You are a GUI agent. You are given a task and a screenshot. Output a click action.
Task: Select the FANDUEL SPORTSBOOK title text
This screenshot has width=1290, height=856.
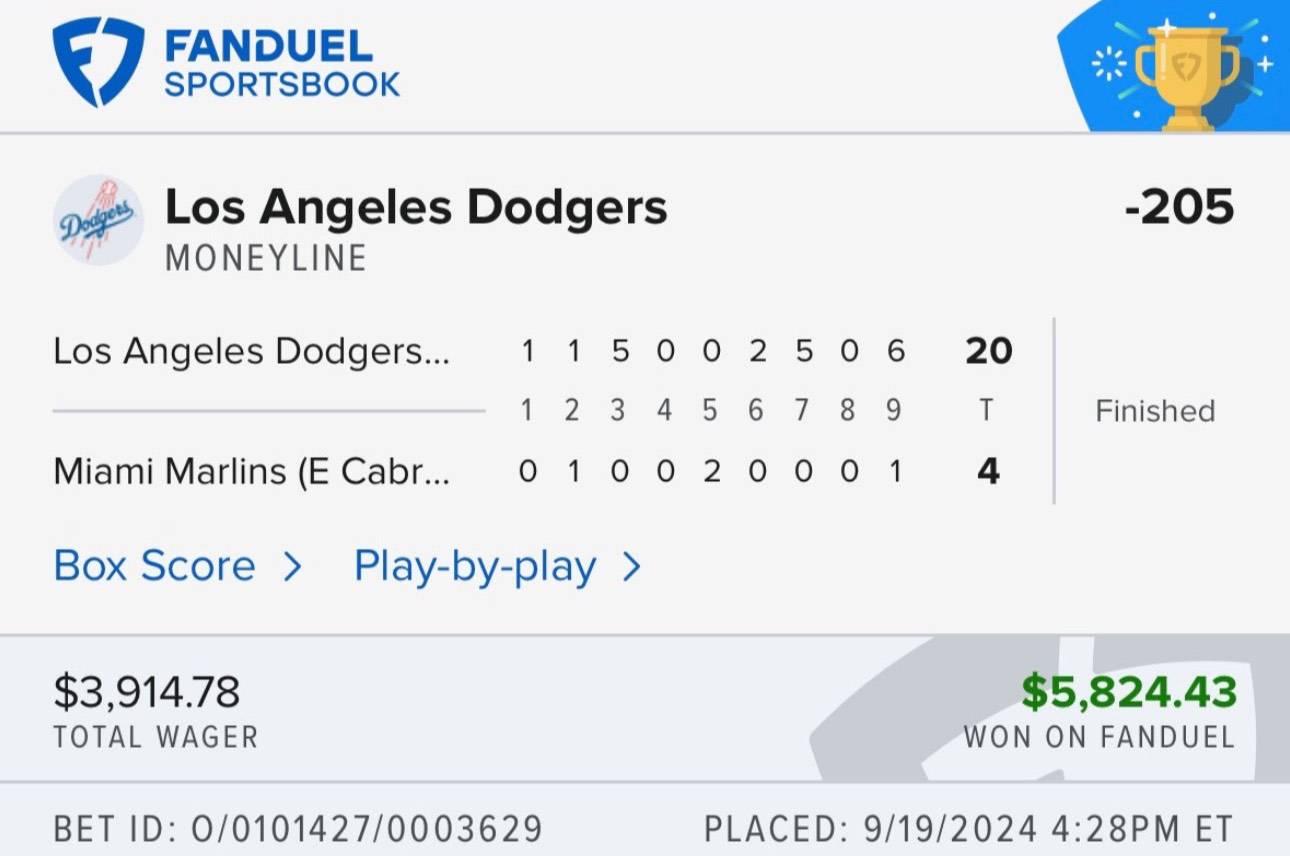click(282, 63)
